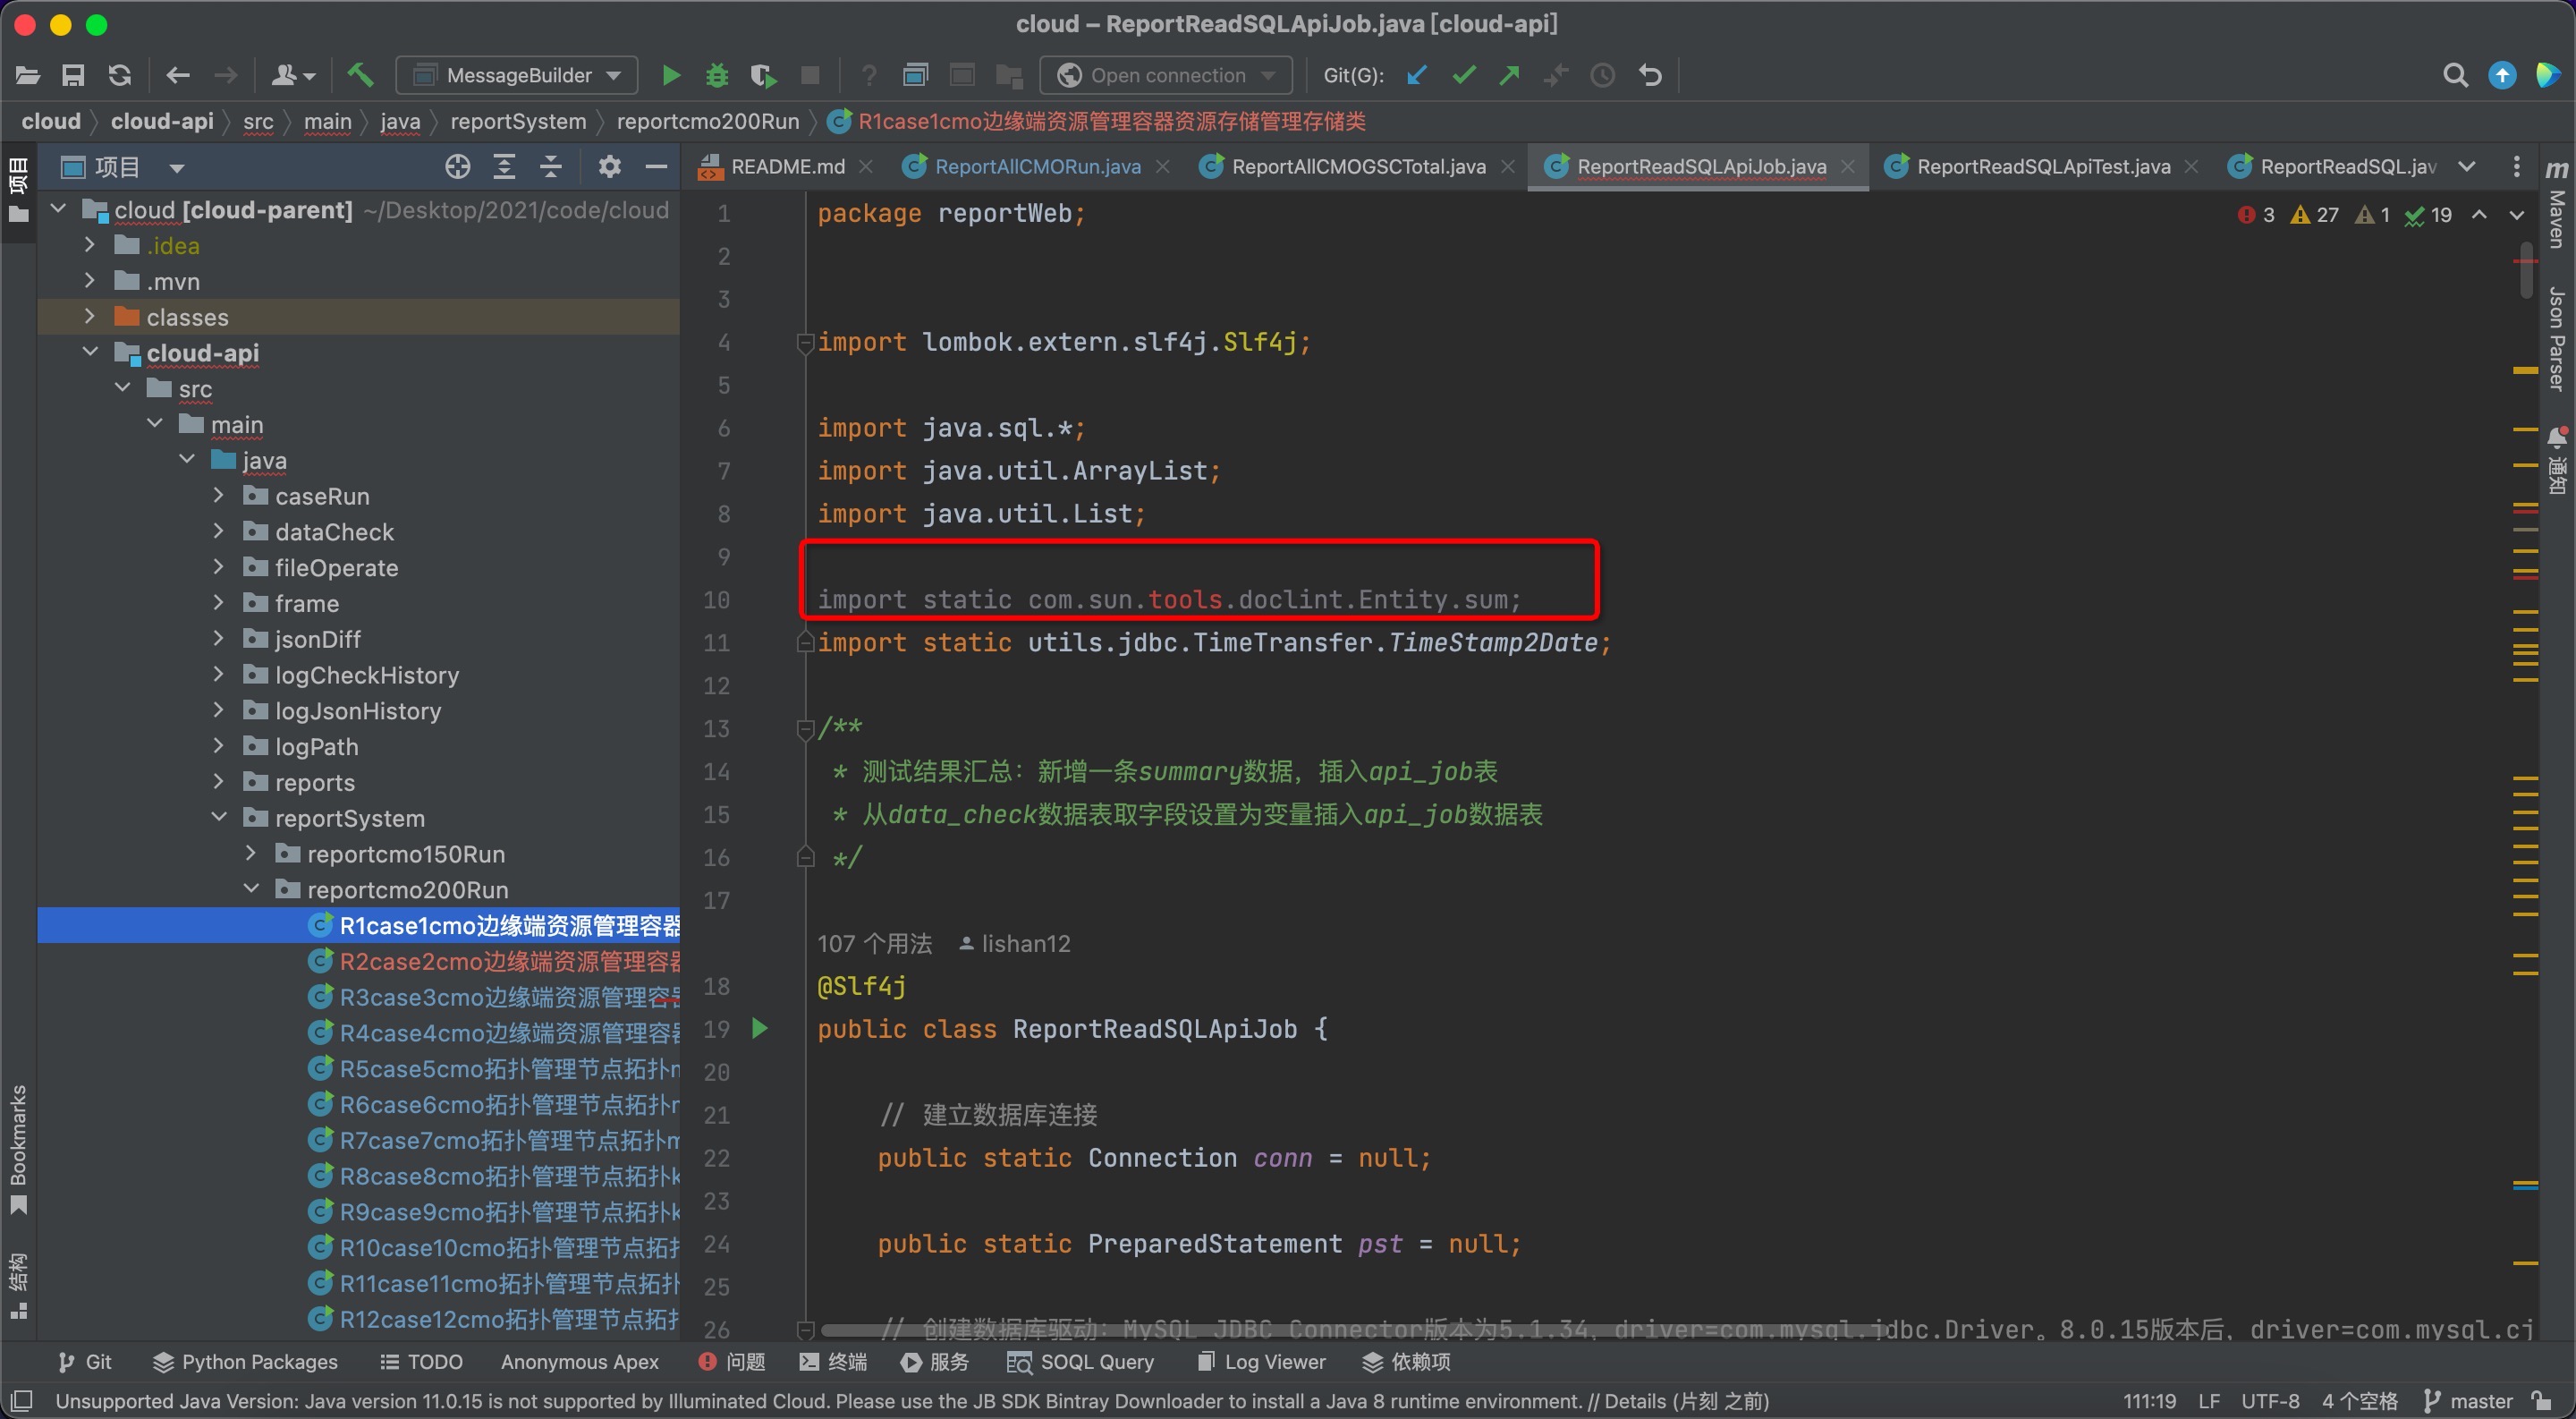Collapse the reportcmo200Run folder
The image size is (2576, 1419).
251,888
